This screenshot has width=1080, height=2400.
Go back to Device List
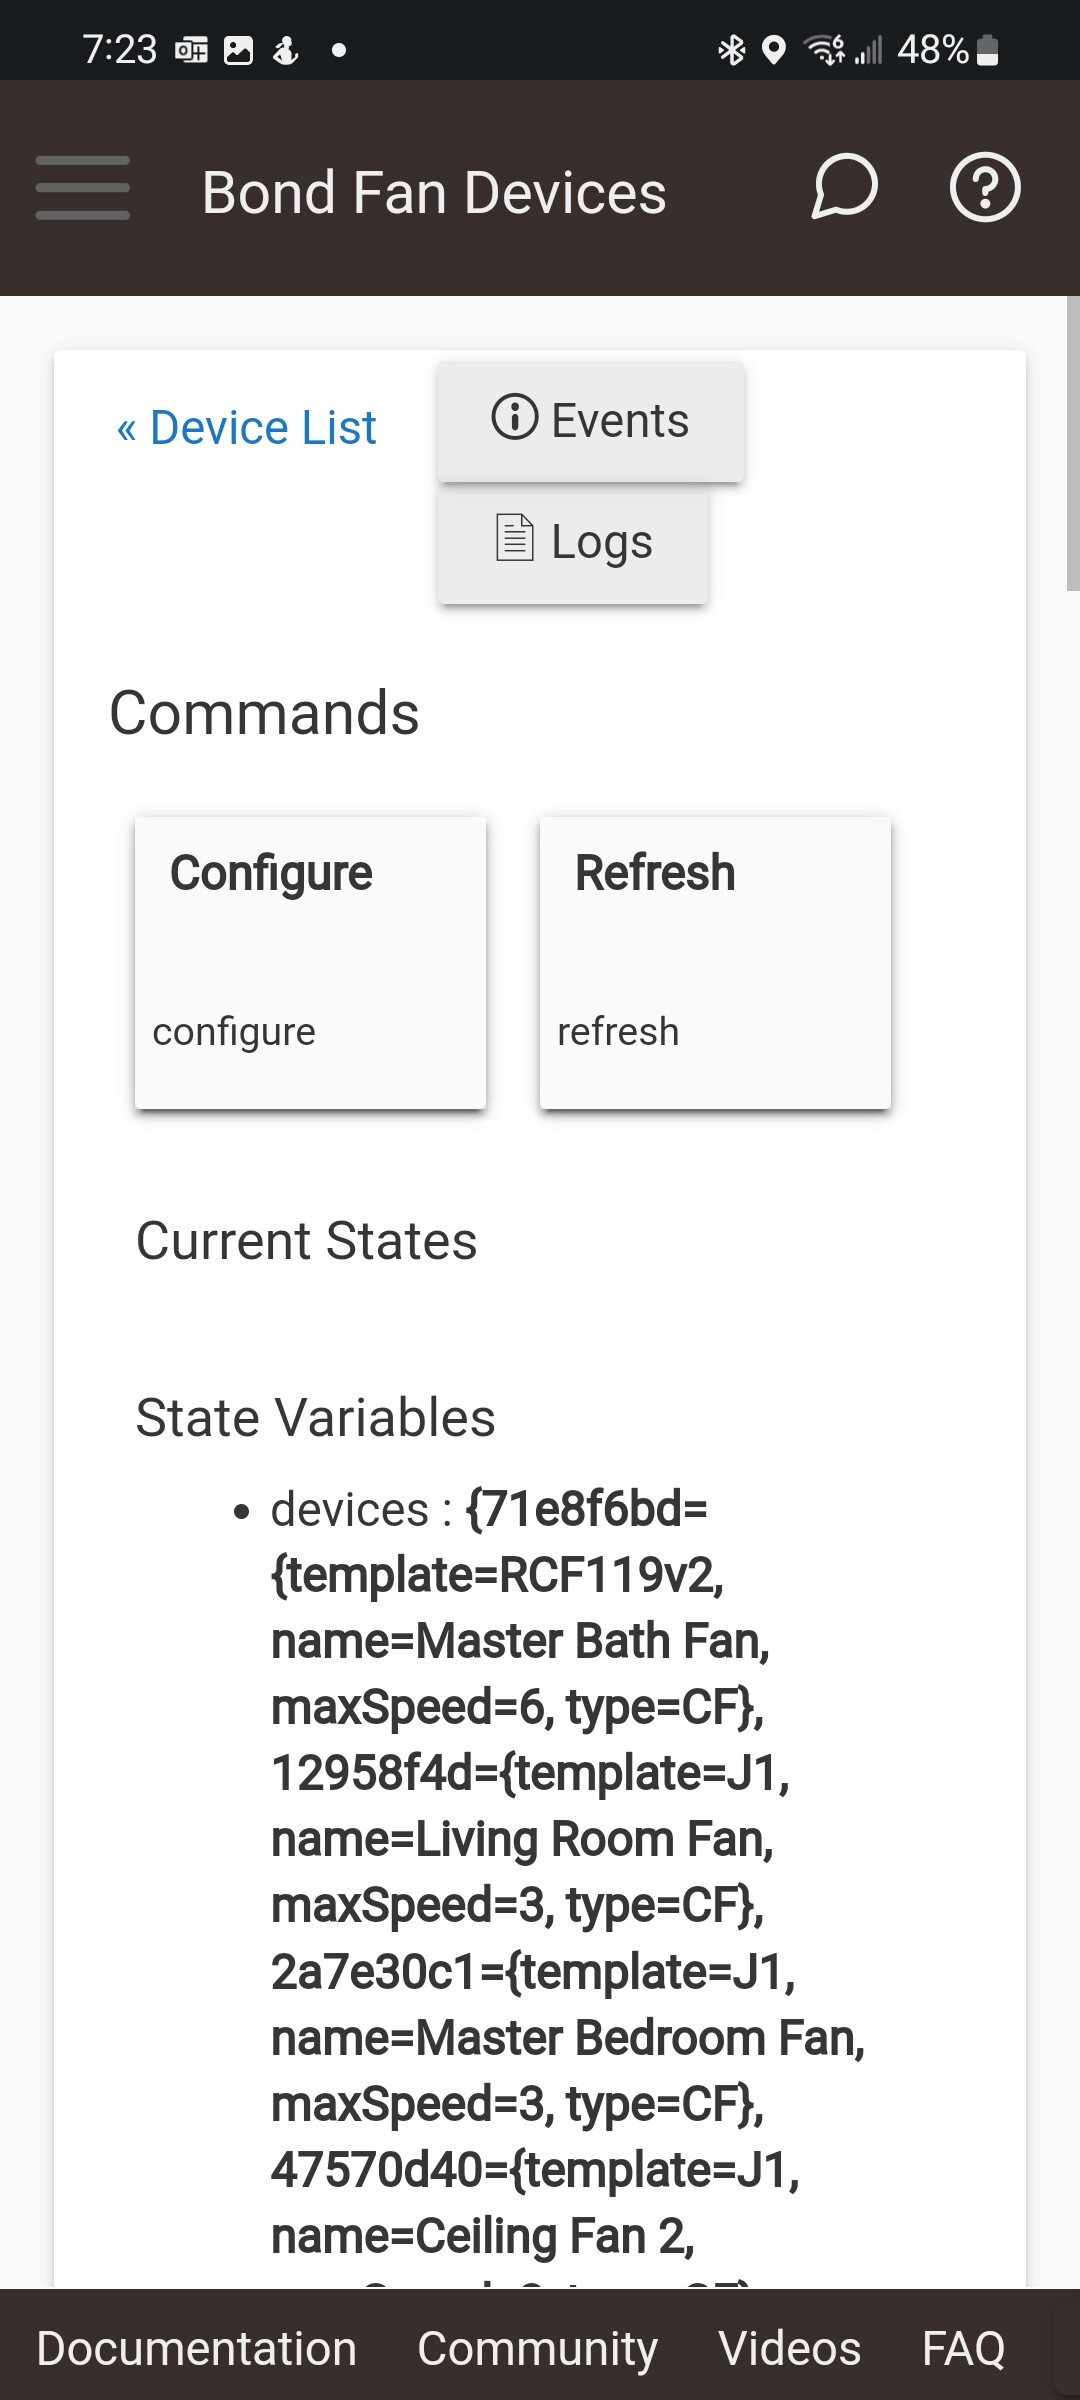click(247, 428)
